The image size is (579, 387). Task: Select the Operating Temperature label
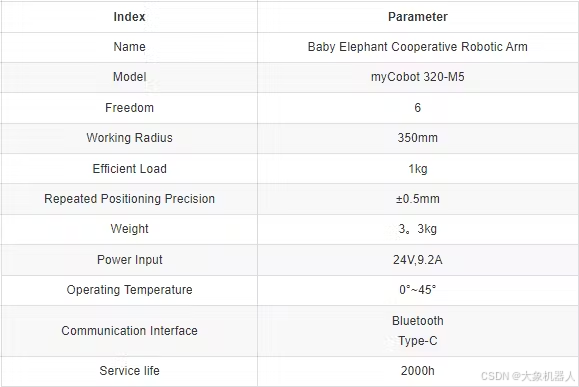click(129, 290)
